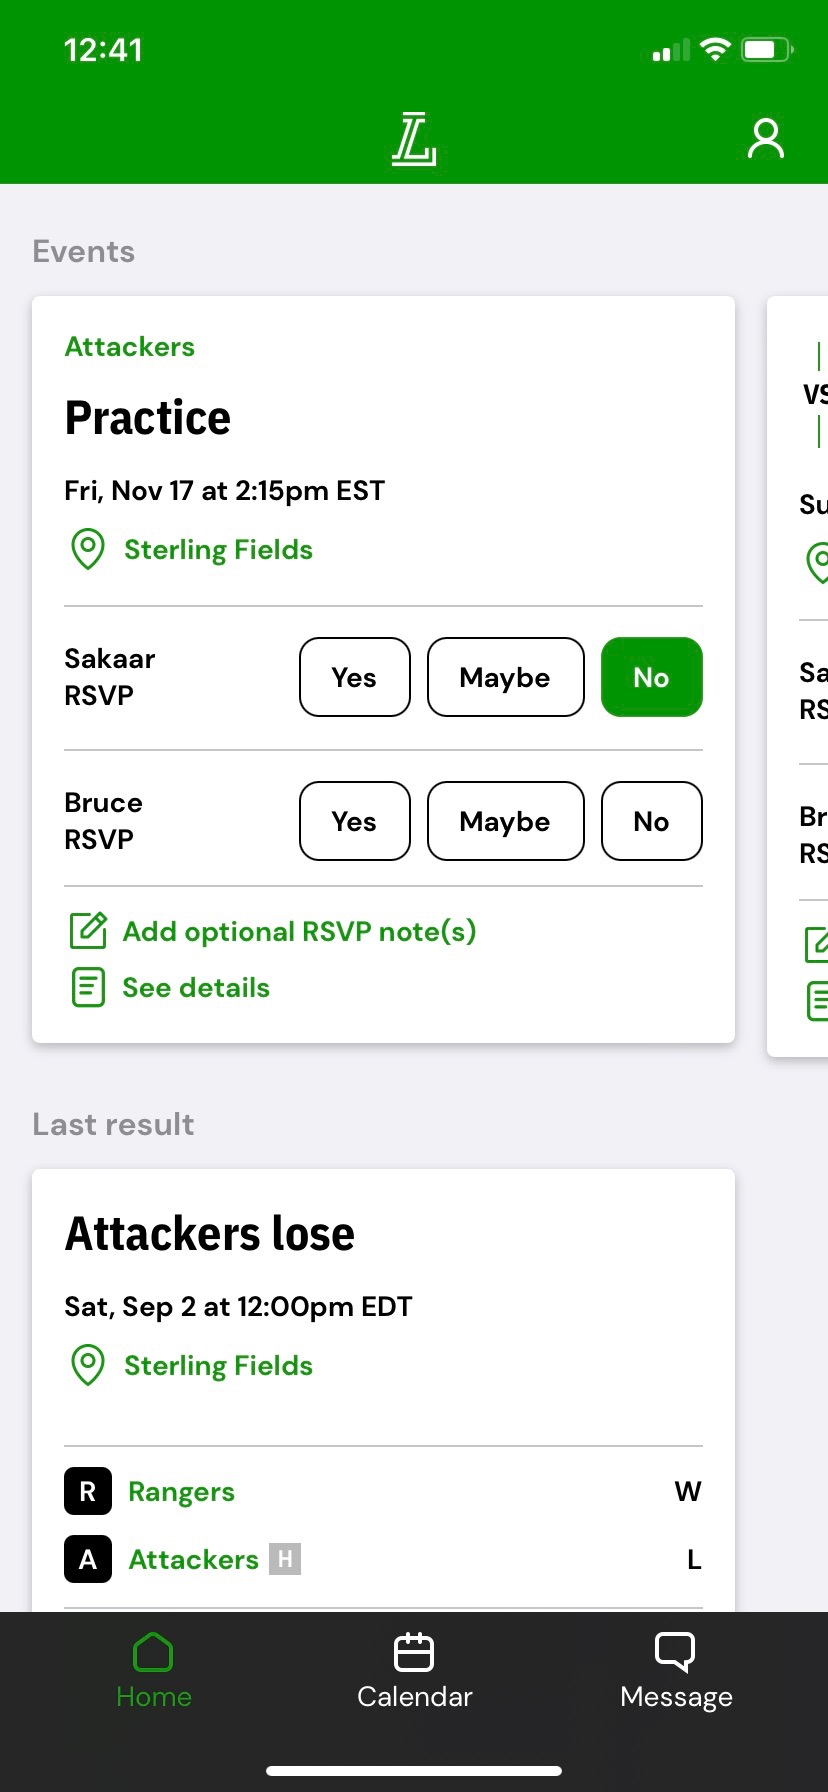828x1792 pixels.
Task: Set Bruce's RSVP to Maybe
Action: click(x=505, y=821)
